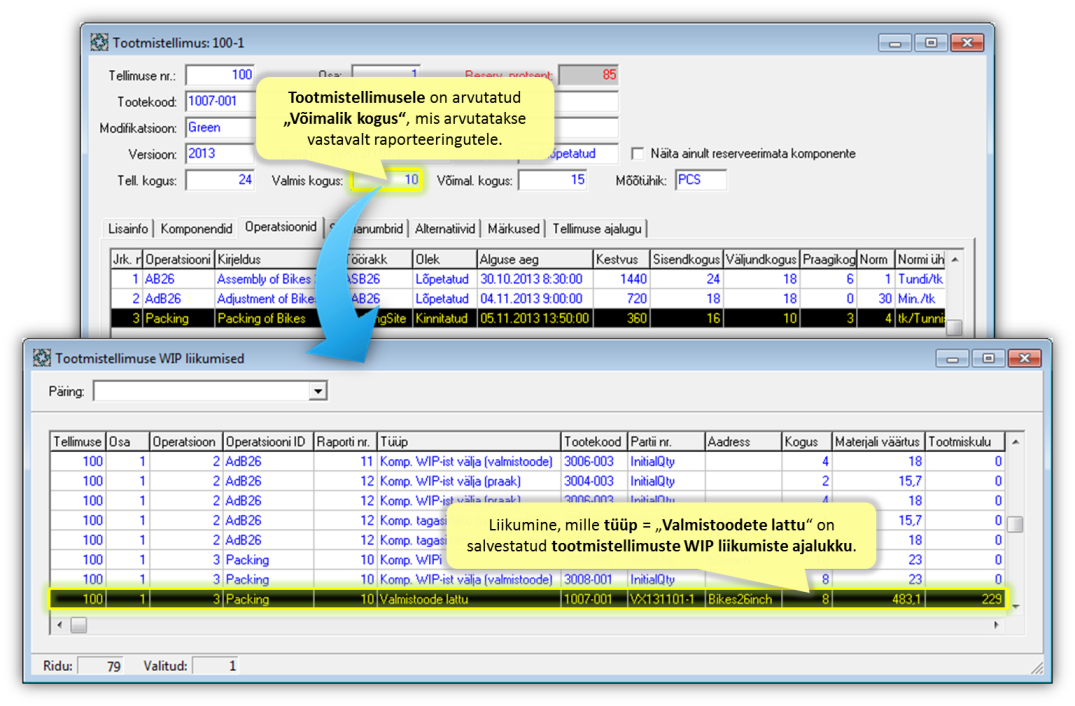This screenshot has width=1075, height=706.
Task: Click scroll up arrow in WIP table
Action: [x=1015, y=442]
